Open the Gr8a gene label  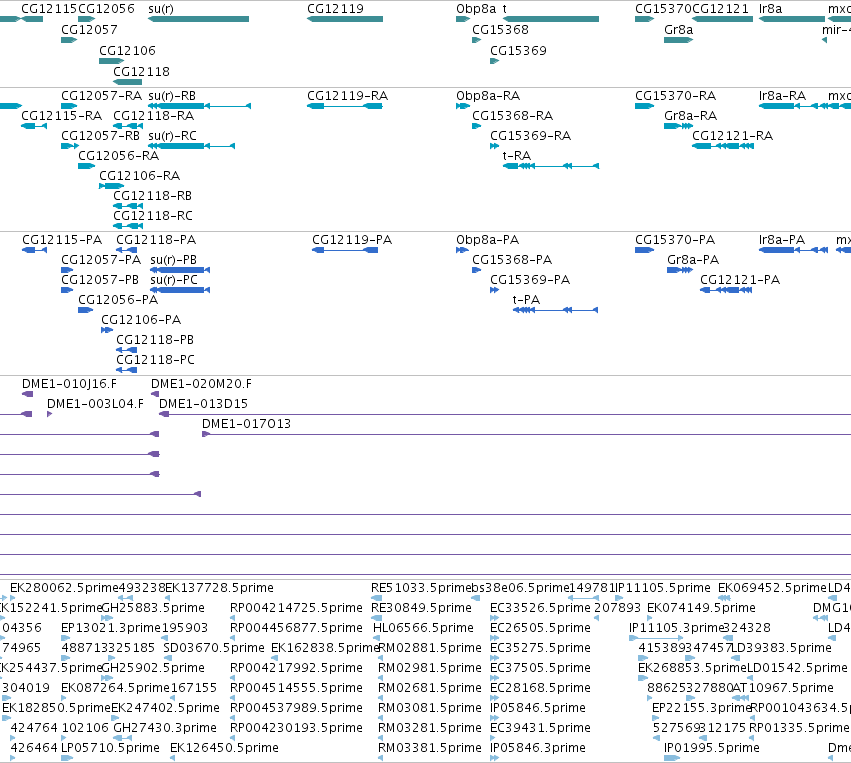678,30
